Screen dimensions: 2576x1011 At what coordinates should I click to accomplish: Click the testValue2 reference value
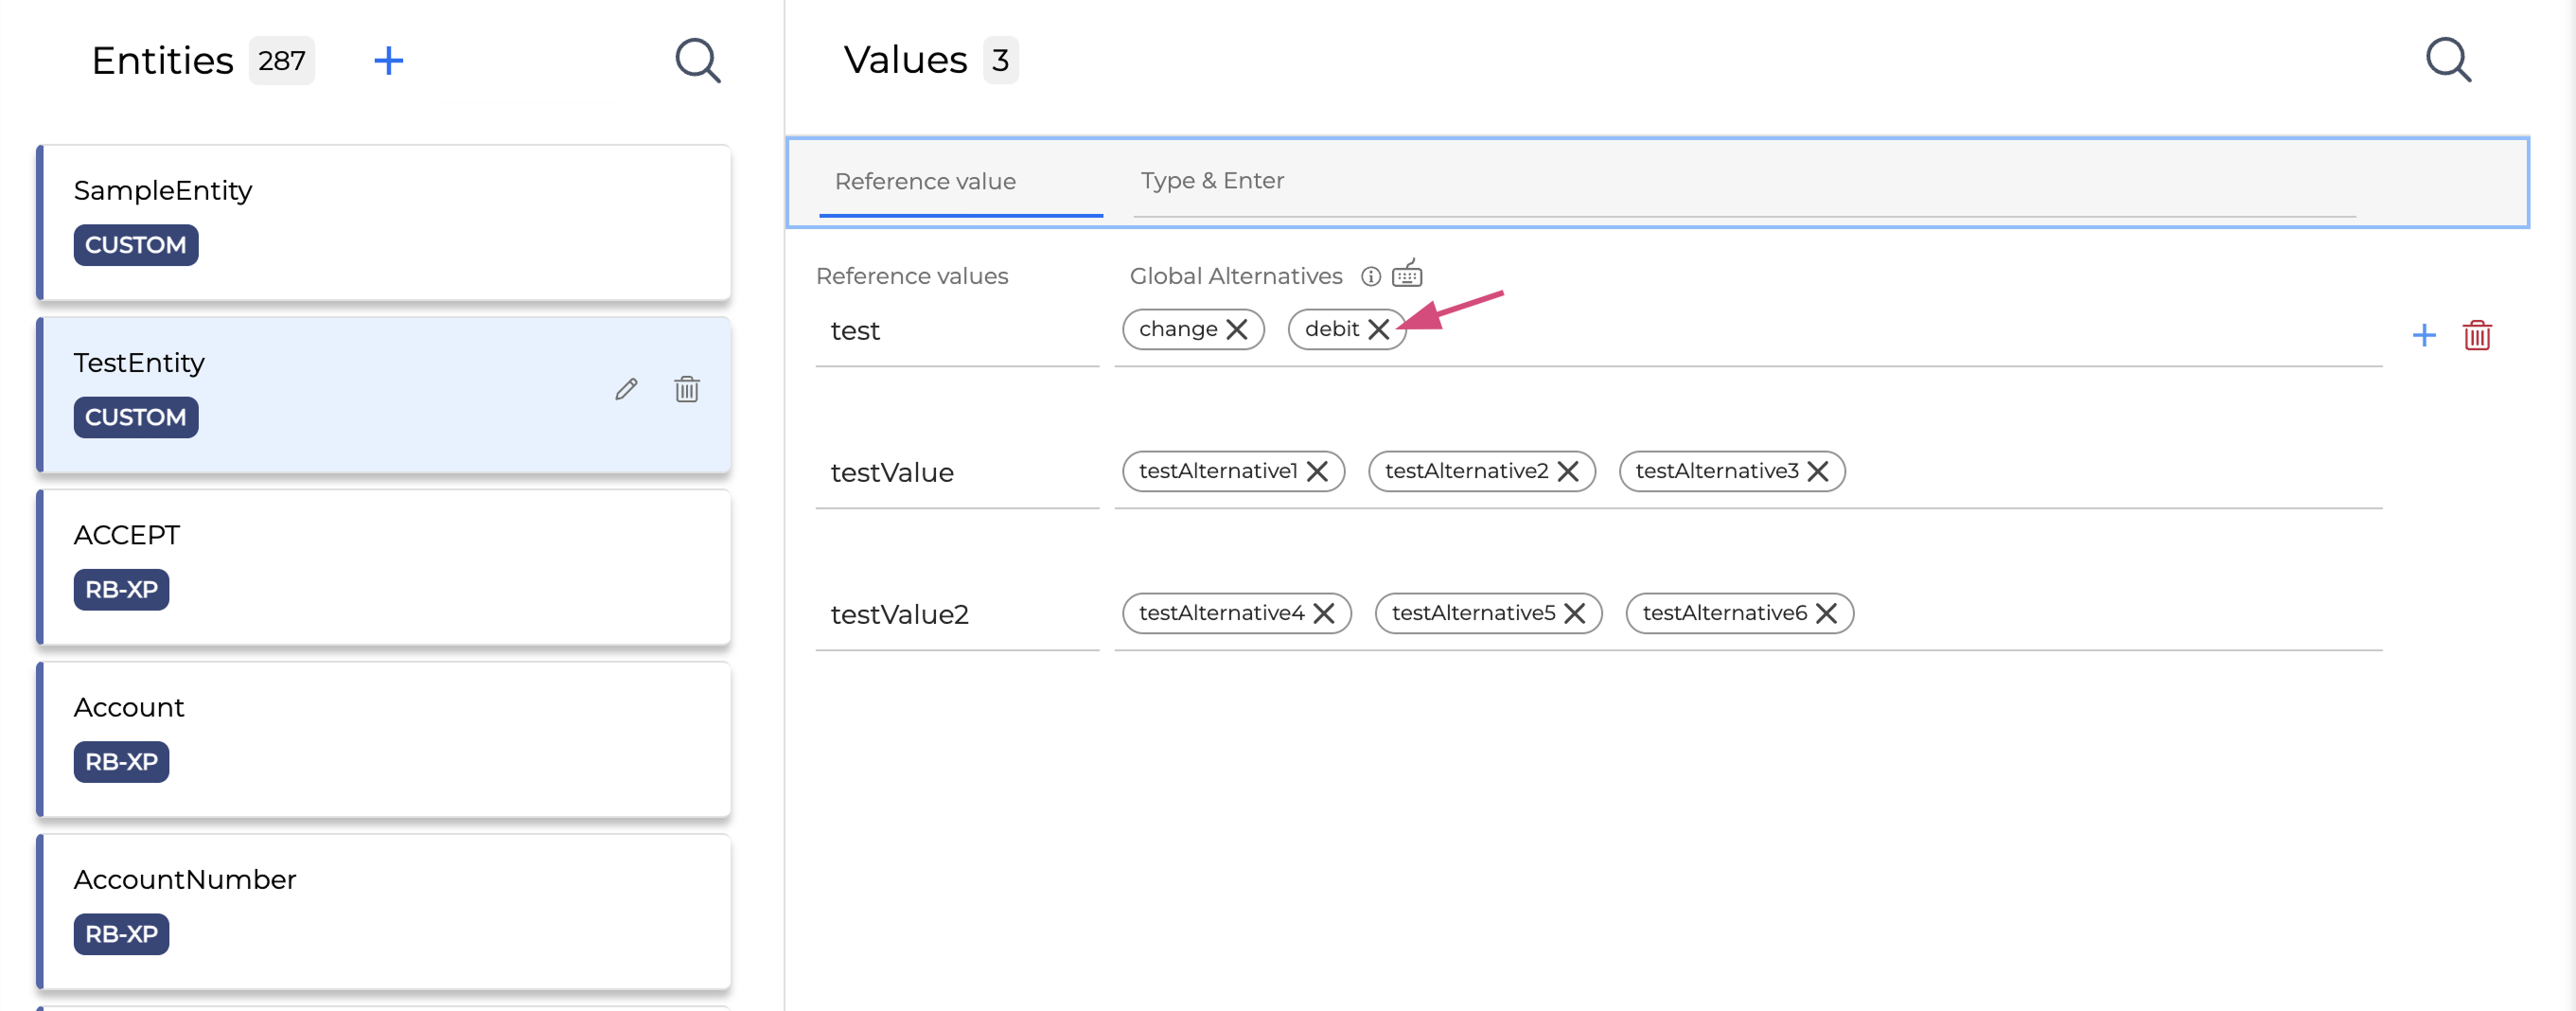pyautogui.click(x=899, y=614)
